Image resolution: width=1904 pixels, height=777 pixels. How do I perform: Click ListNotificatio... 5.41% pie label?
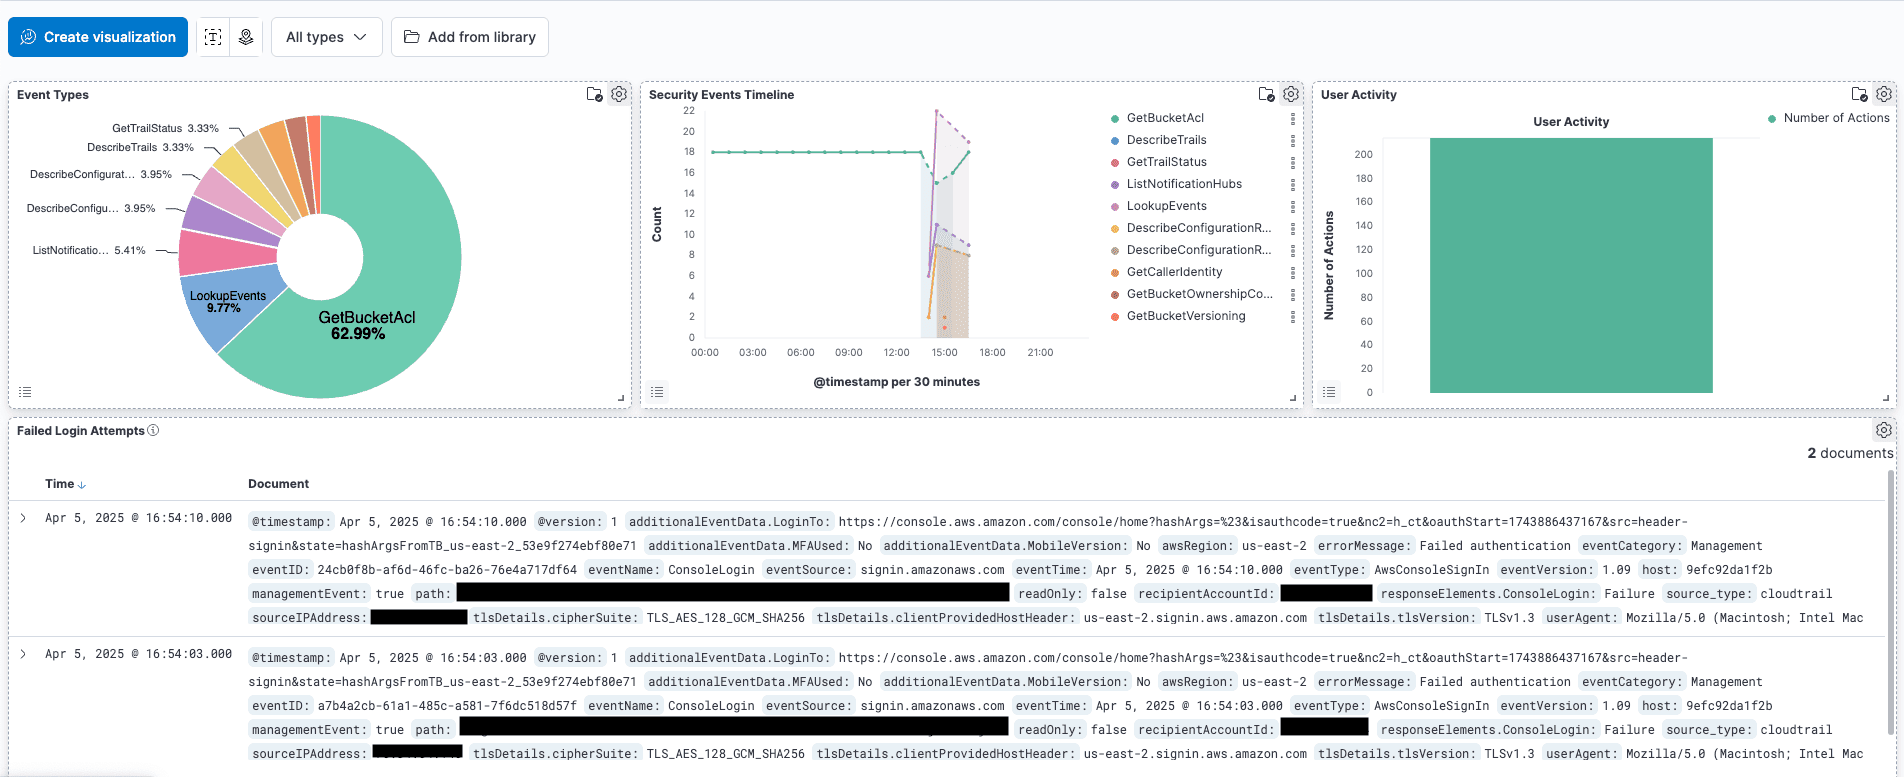[x=89, y=250]
